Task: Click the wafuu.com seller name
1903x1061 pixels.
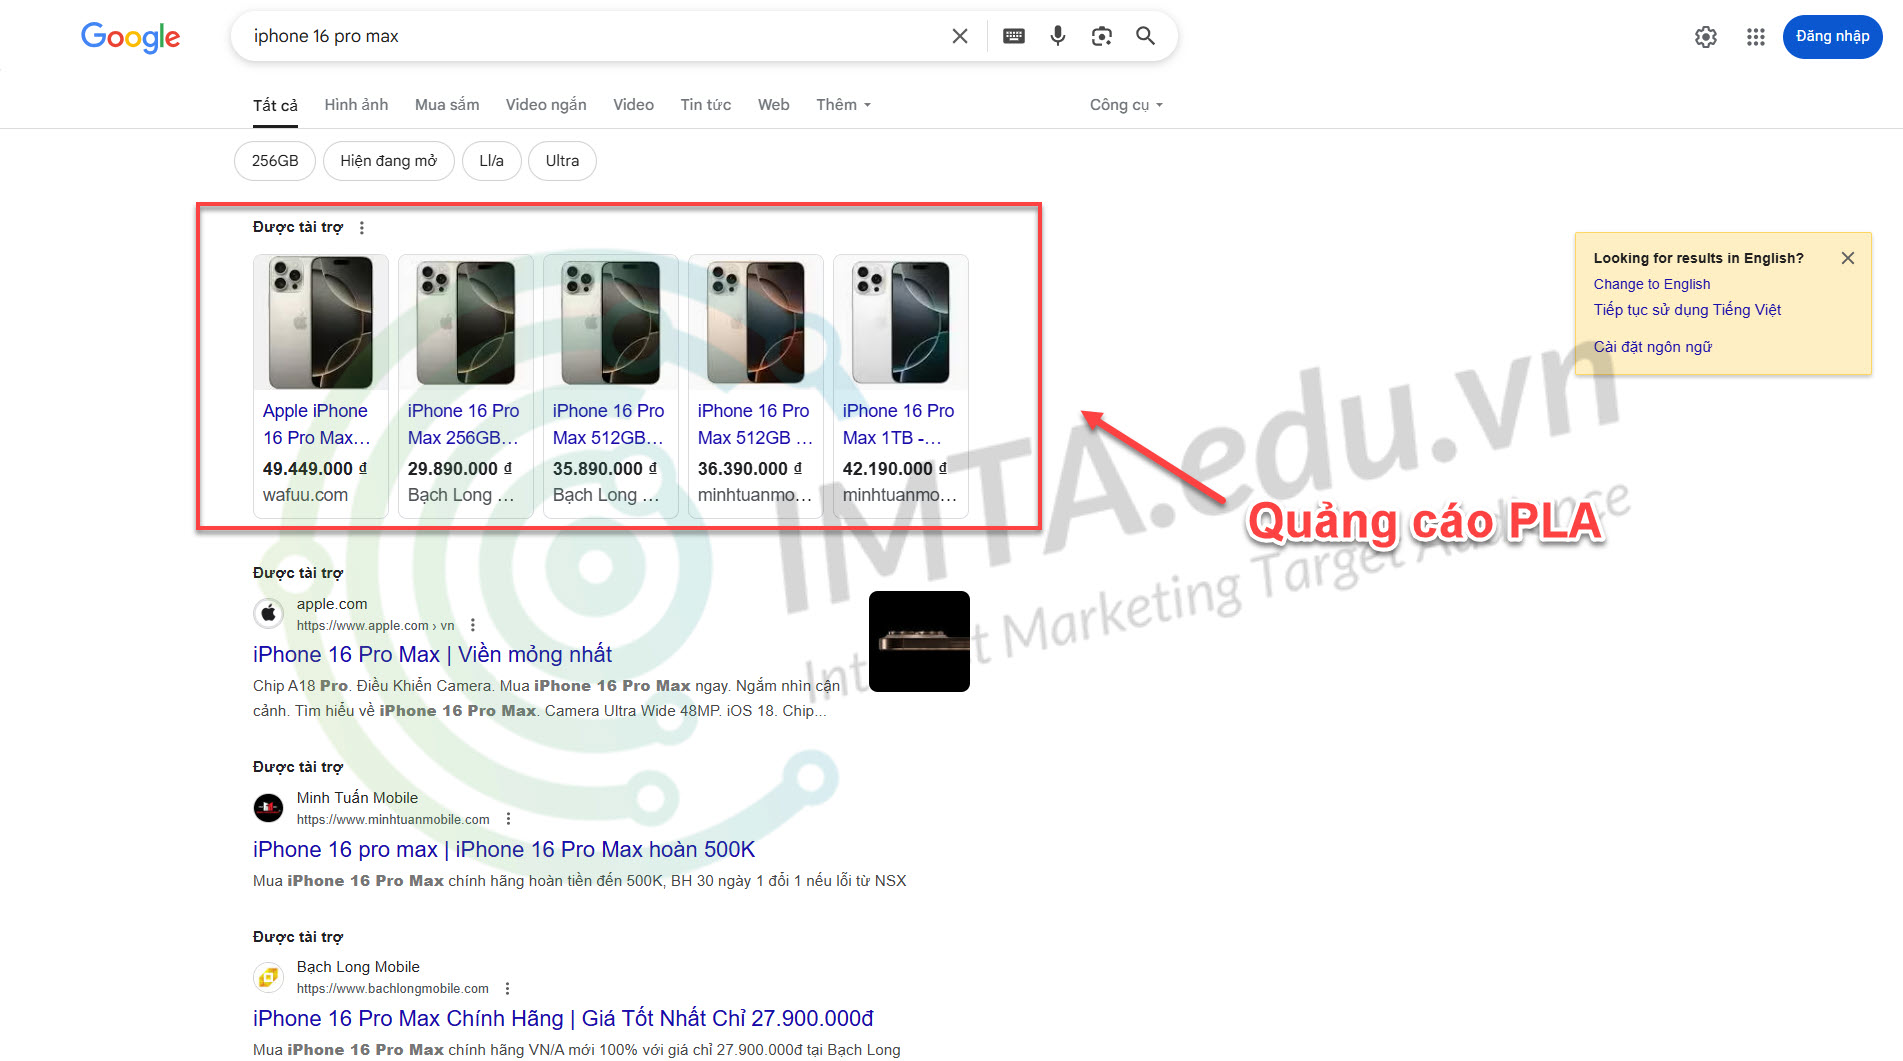Action: point(305,495)
